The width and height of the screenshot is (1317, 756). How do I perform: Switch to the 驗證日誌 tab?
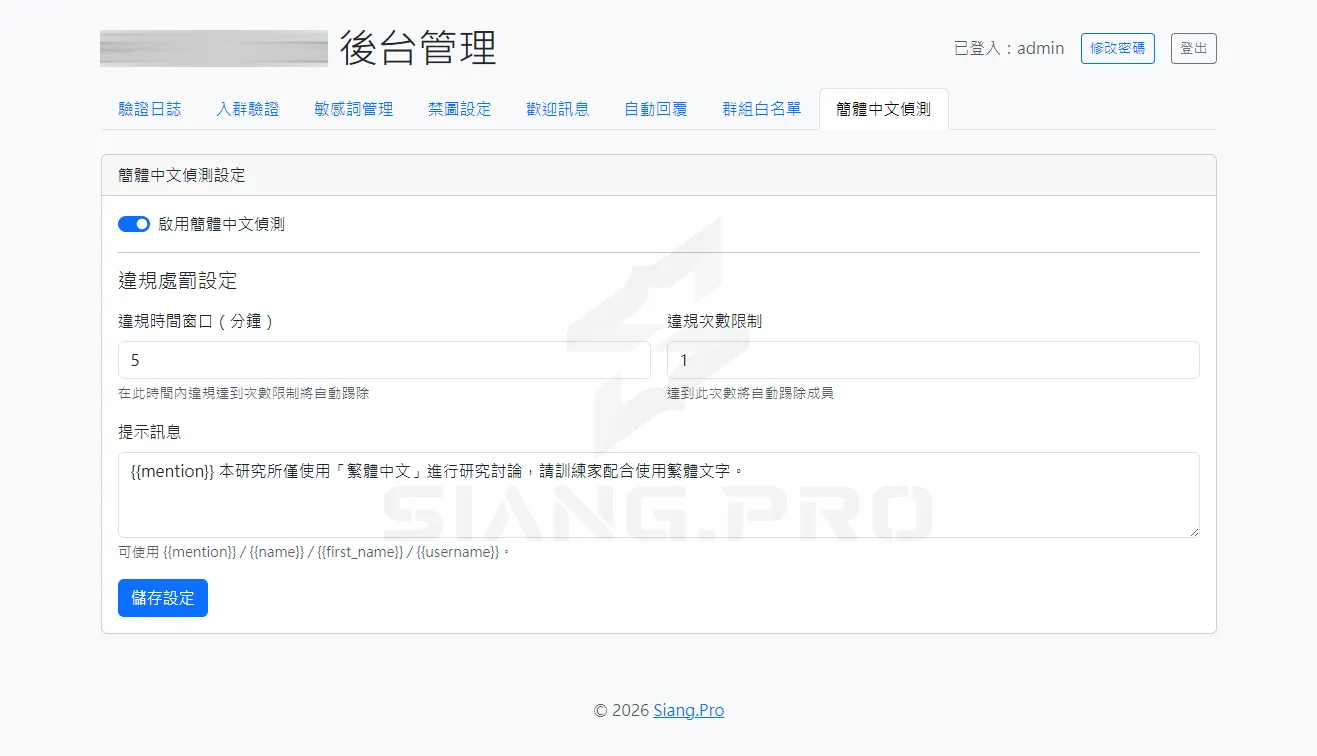pyautogui.click(x=149, y=110)
